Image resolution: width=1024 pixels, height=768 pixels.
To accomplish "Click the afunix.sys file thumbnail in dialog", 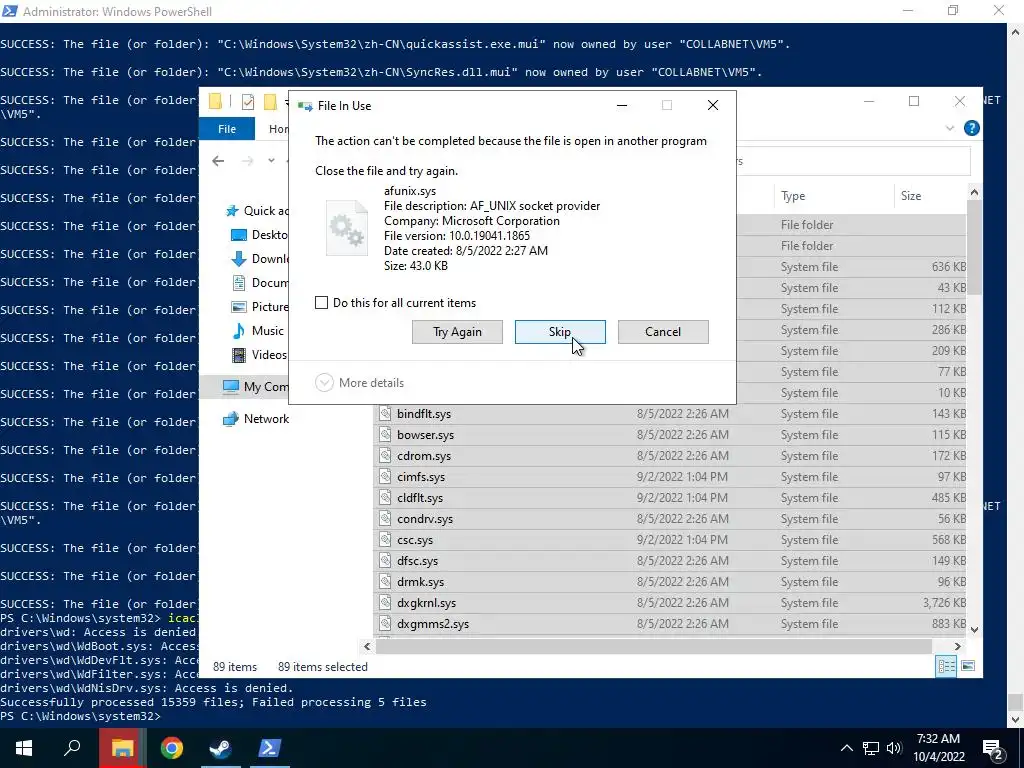I will 347,228.
